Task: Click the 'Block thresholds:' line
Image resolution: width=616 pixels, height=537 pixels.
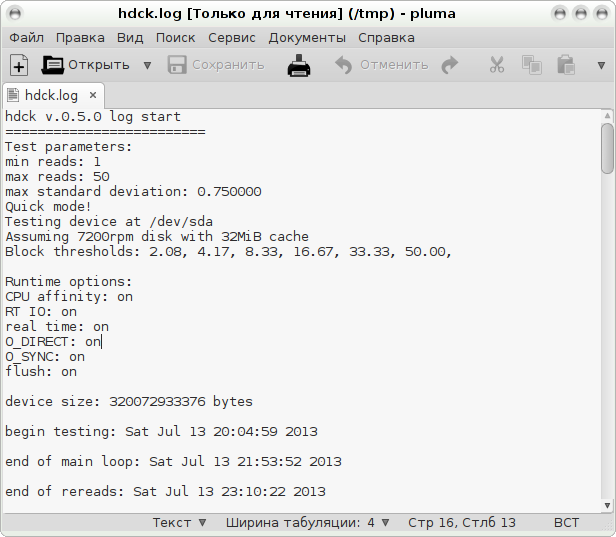Action: pyautogui.click(x=229, y=251)
